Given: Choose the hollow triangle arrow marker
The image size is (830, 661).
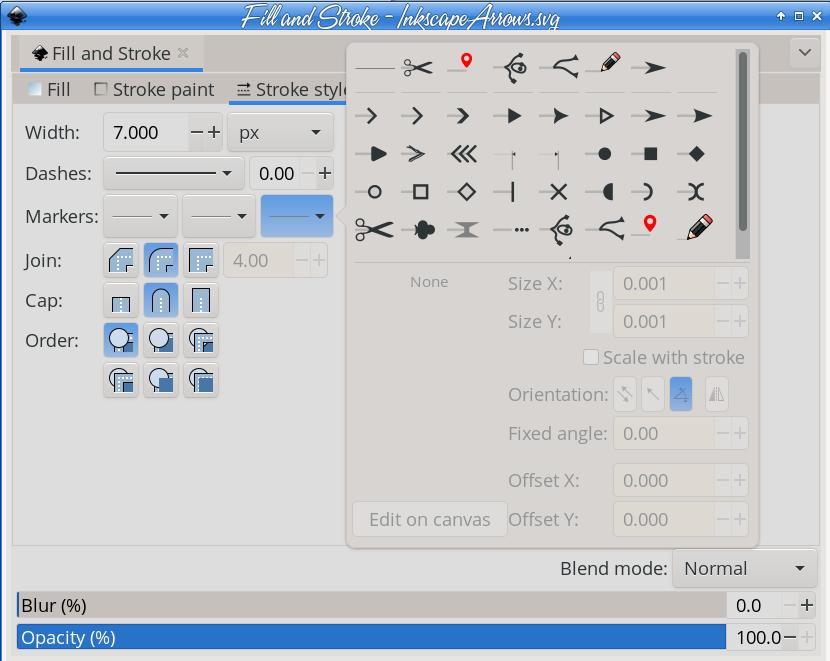Looking at the screenshot, I should 604,116.
